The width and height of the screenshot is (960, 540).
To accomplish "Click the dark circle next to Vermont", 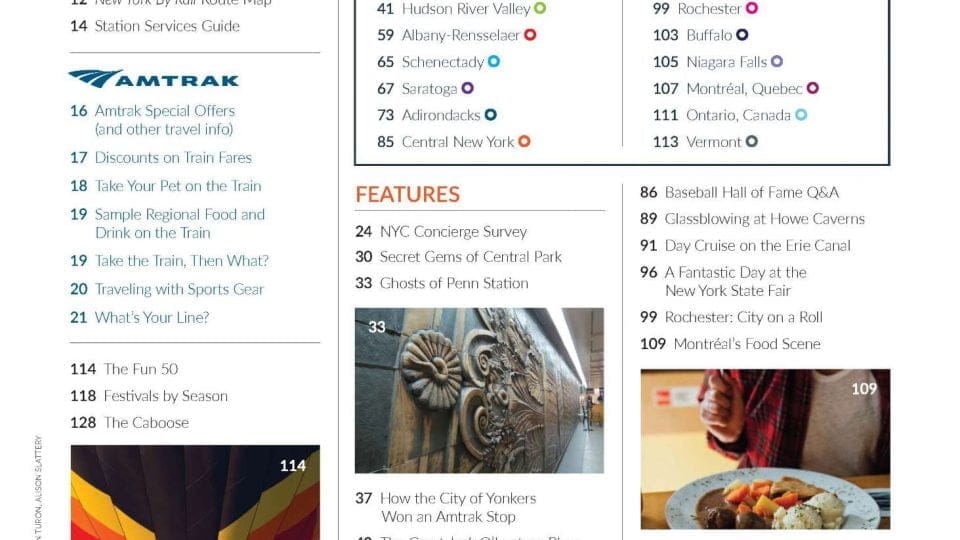I will pyautogui.click(x=751, y=141).
